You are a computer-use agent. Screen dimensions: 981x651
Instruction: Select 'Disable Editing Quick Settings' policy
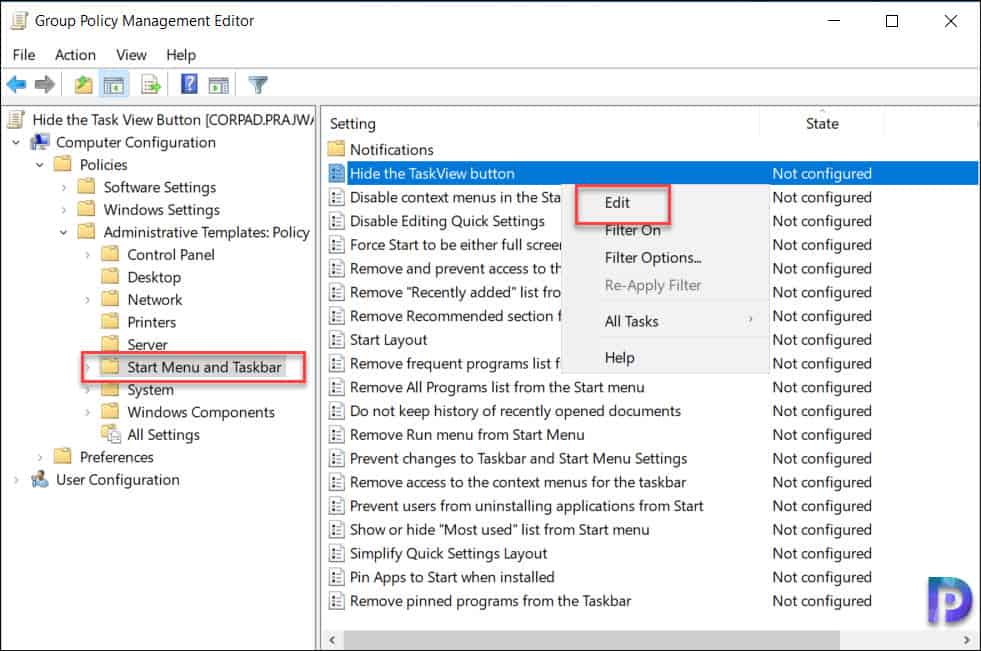[447, 221]
